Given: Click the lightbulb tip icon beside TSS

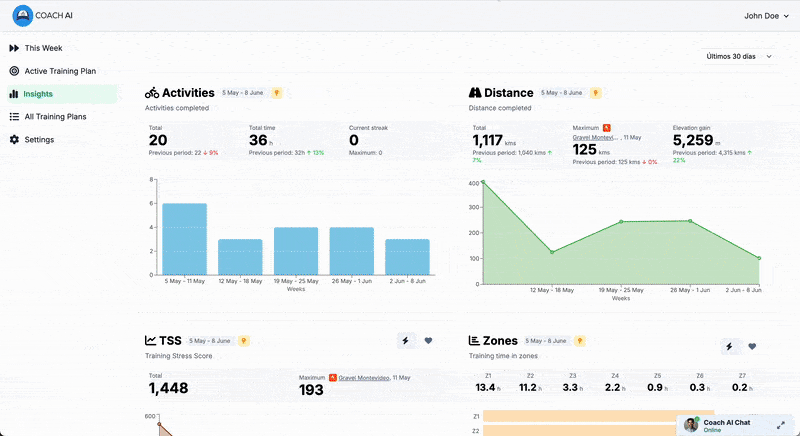Looking at the screenshot, I should 242,341.
